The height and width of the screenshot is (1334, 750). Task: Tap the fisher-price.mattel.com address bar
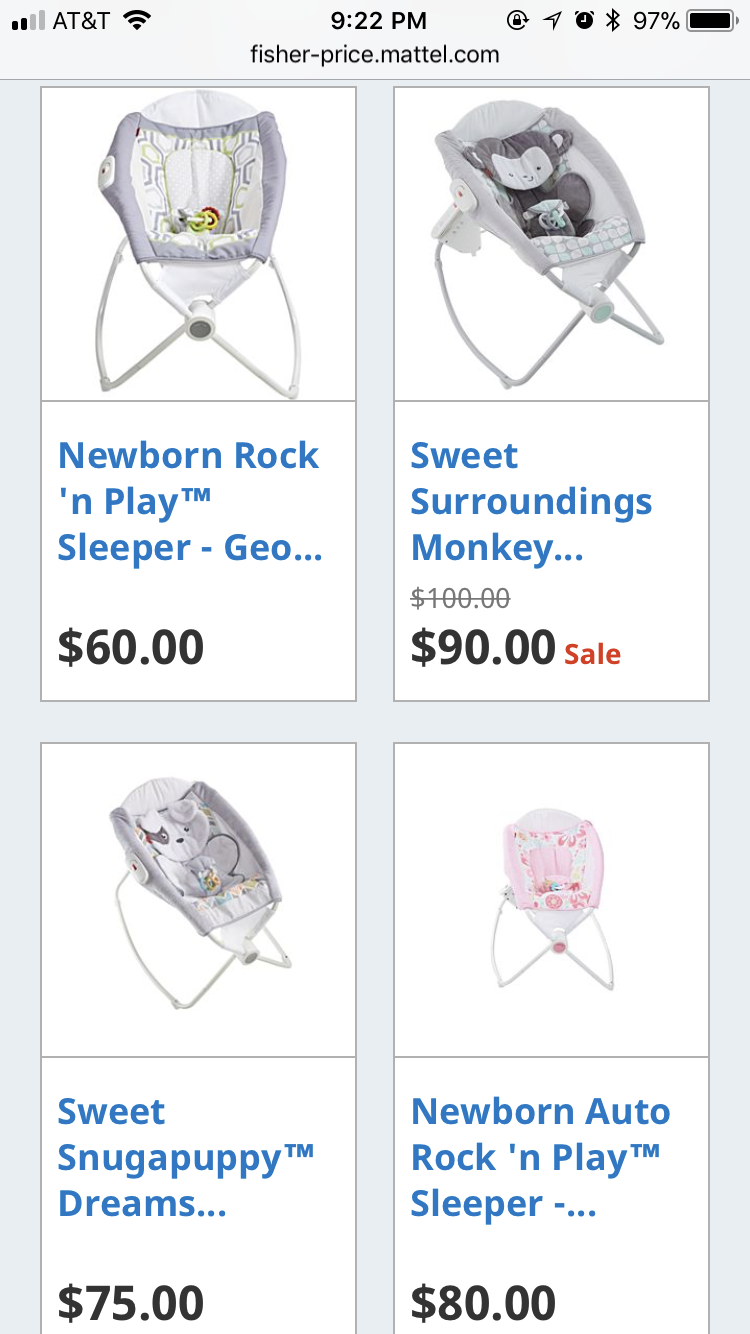point(375,55)
